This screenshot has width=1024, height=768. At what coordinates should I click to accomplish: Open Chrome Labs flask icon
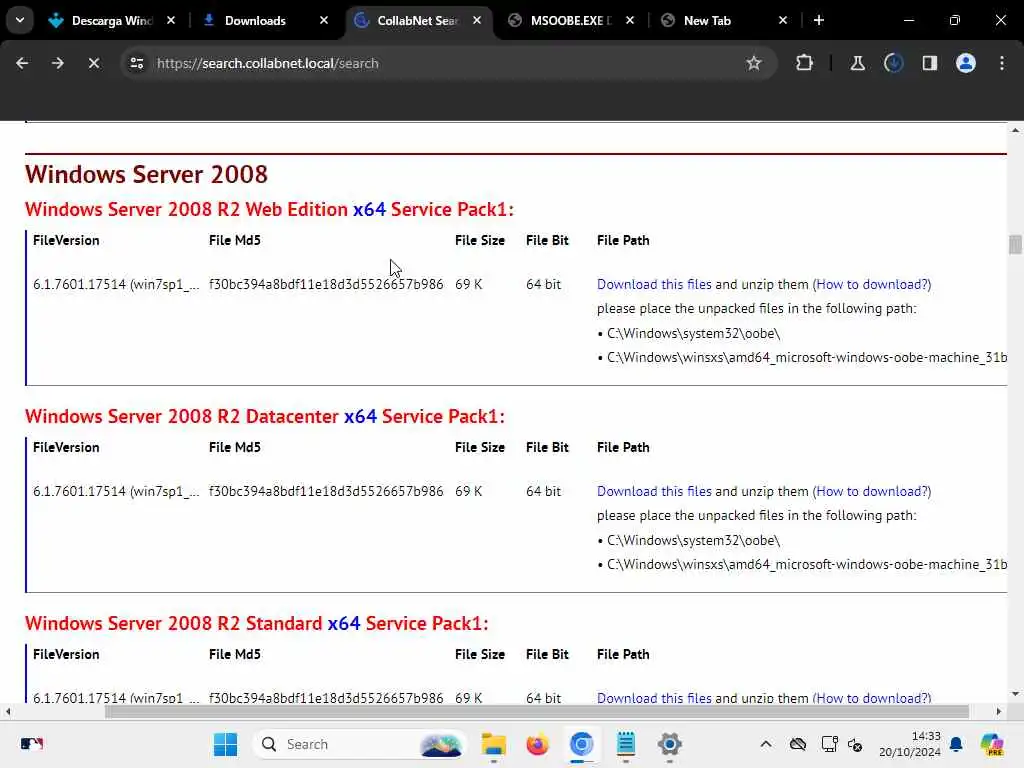(x=857, y=63)
